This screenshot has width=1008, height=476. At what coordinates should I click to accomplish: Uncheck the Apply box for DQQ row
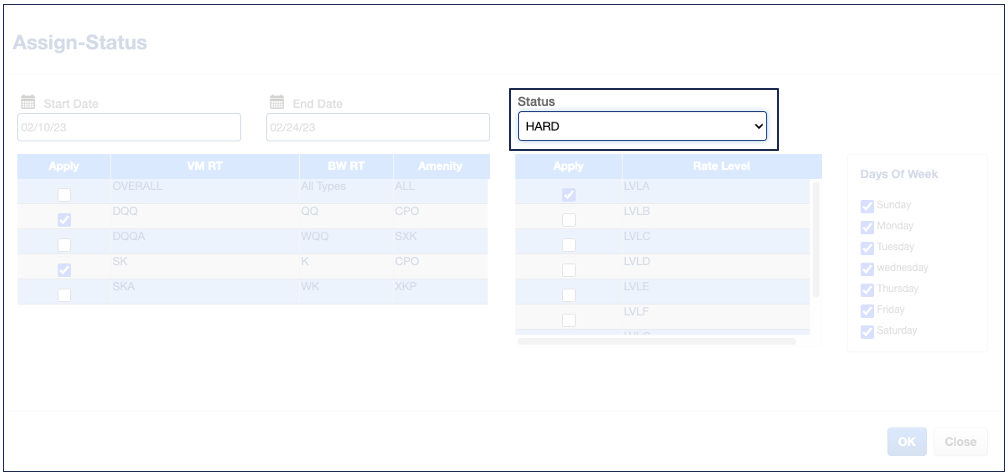[64, 220]
